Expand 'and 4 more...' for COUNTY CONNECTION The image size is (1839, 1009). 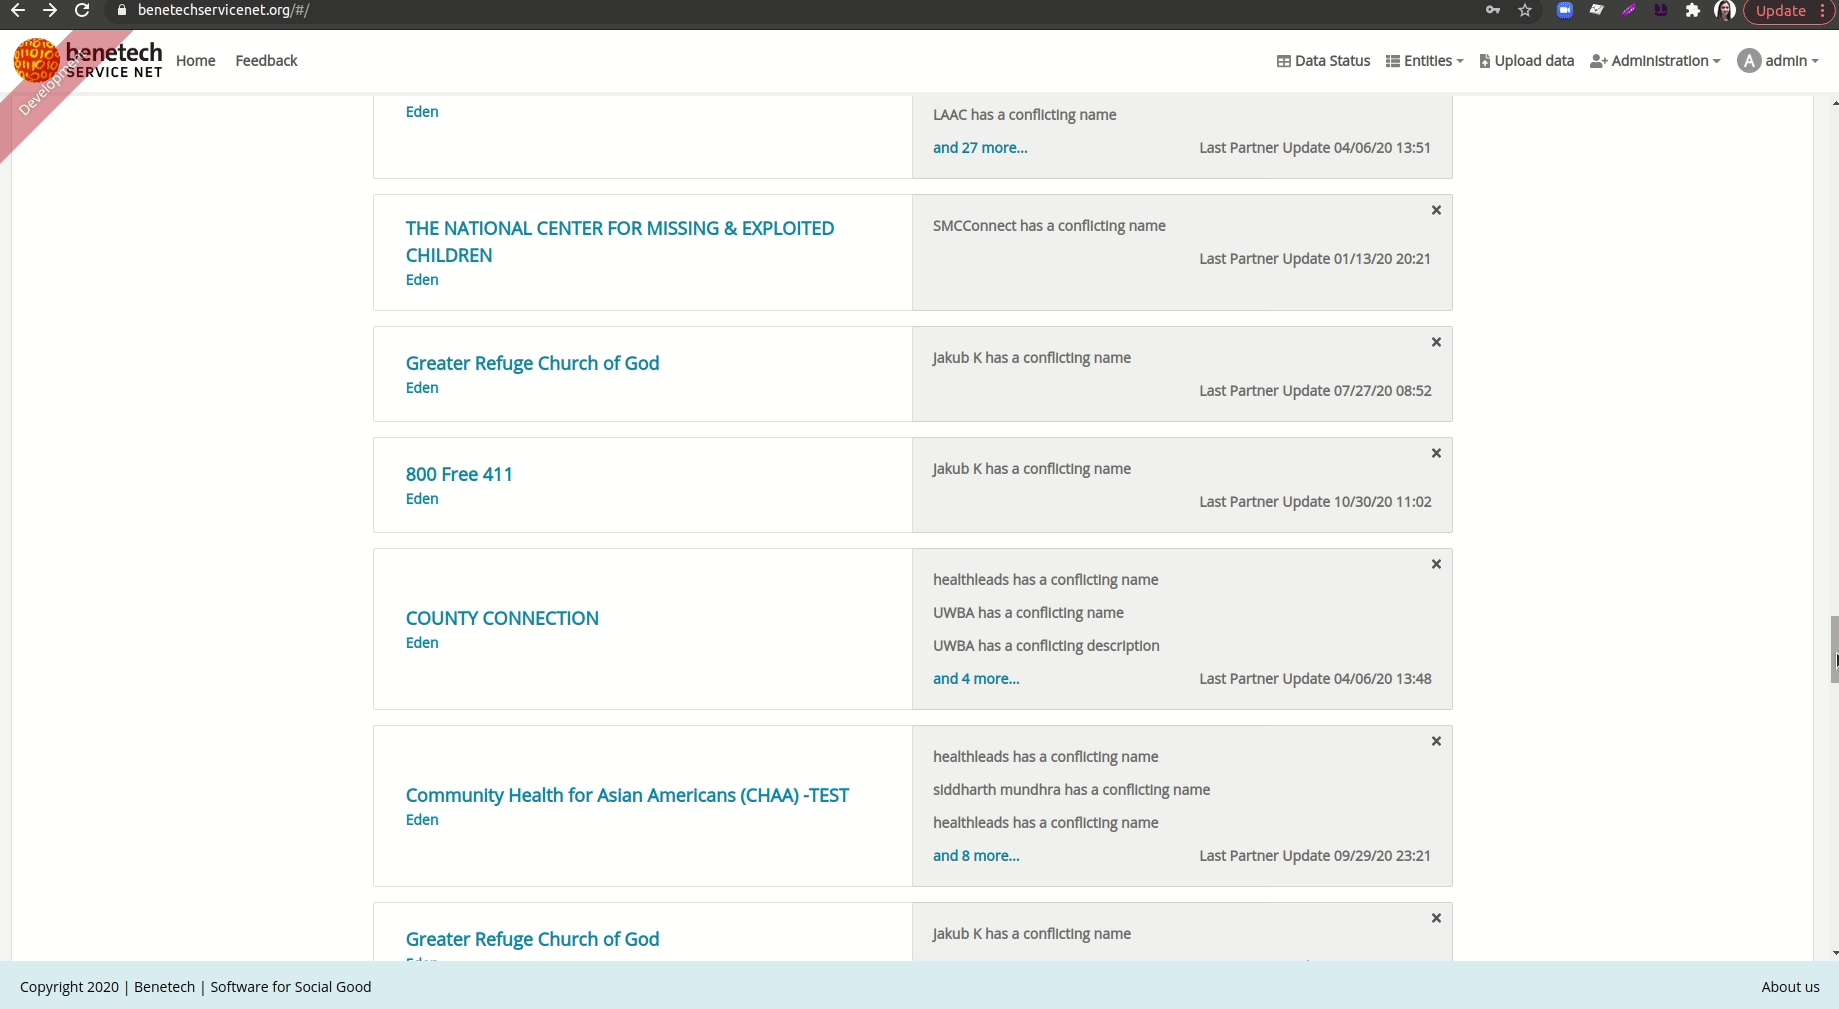pos(976,678)
